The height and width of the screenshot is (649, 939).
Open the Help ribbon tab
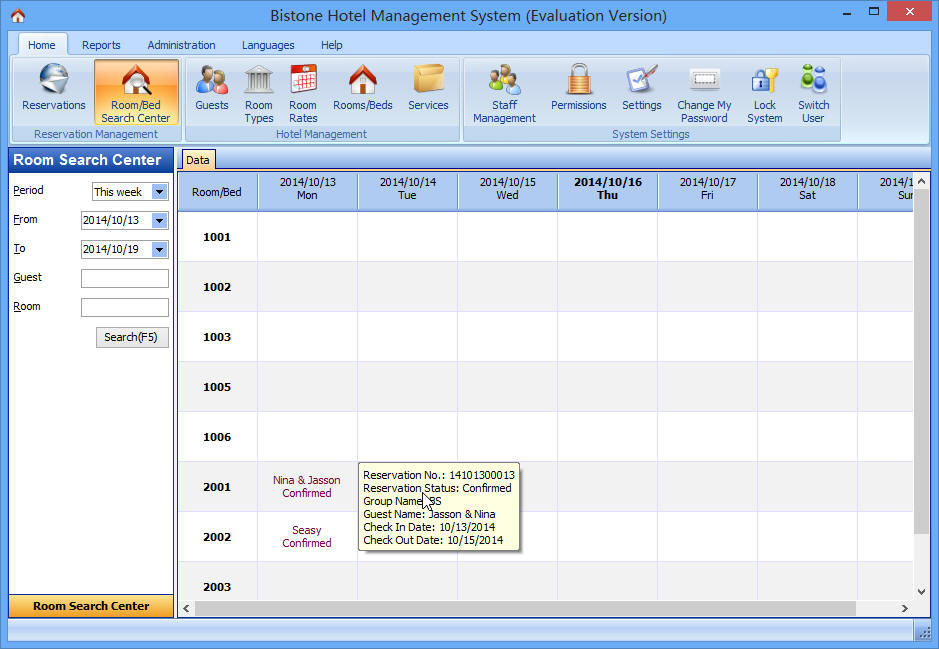point(332,45)
